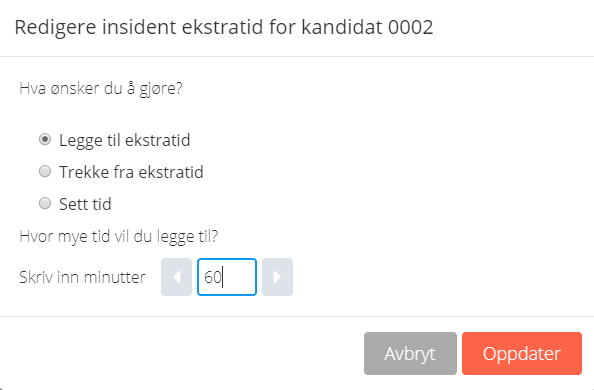
Task: Click the 'Hva ønsker du å gjøre?' question text
Action: [x=101, y=89]
